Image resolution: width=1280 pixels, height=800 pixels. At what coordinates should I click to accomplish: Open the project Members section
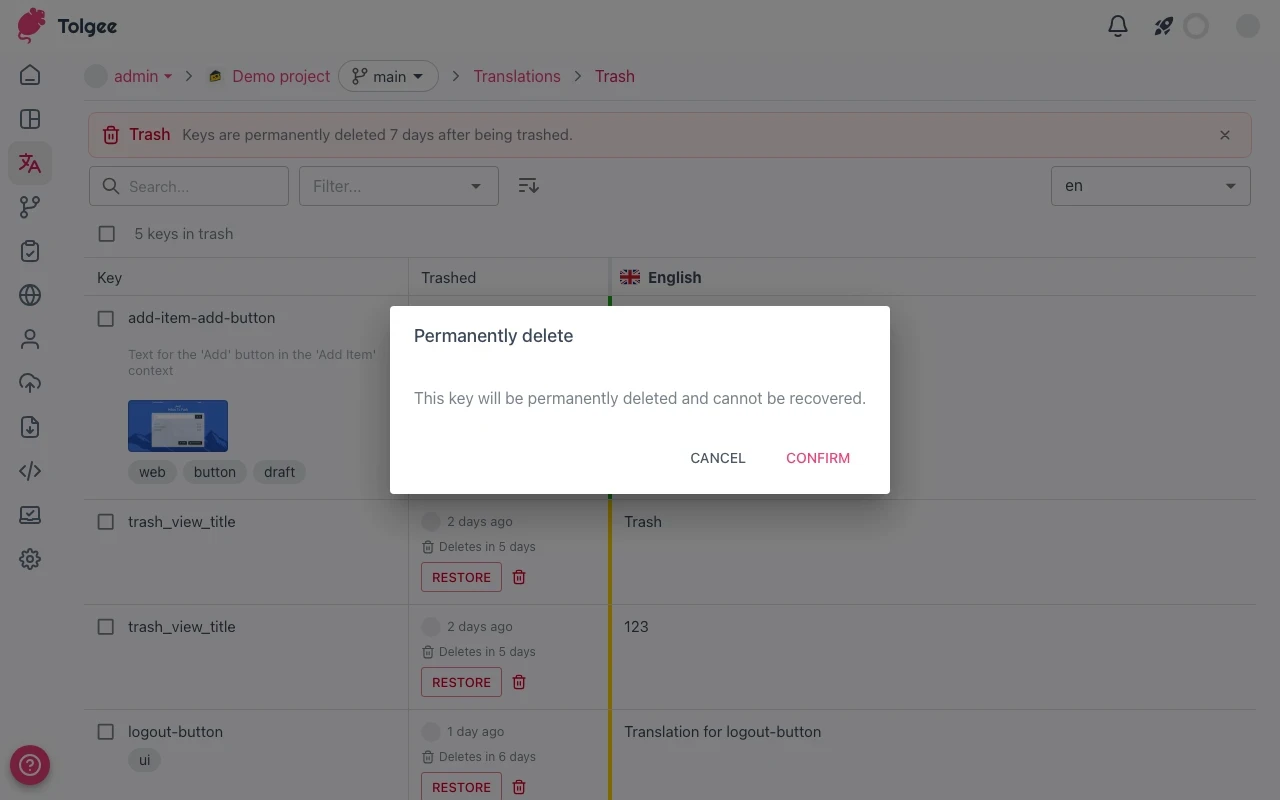coord(30,339)
